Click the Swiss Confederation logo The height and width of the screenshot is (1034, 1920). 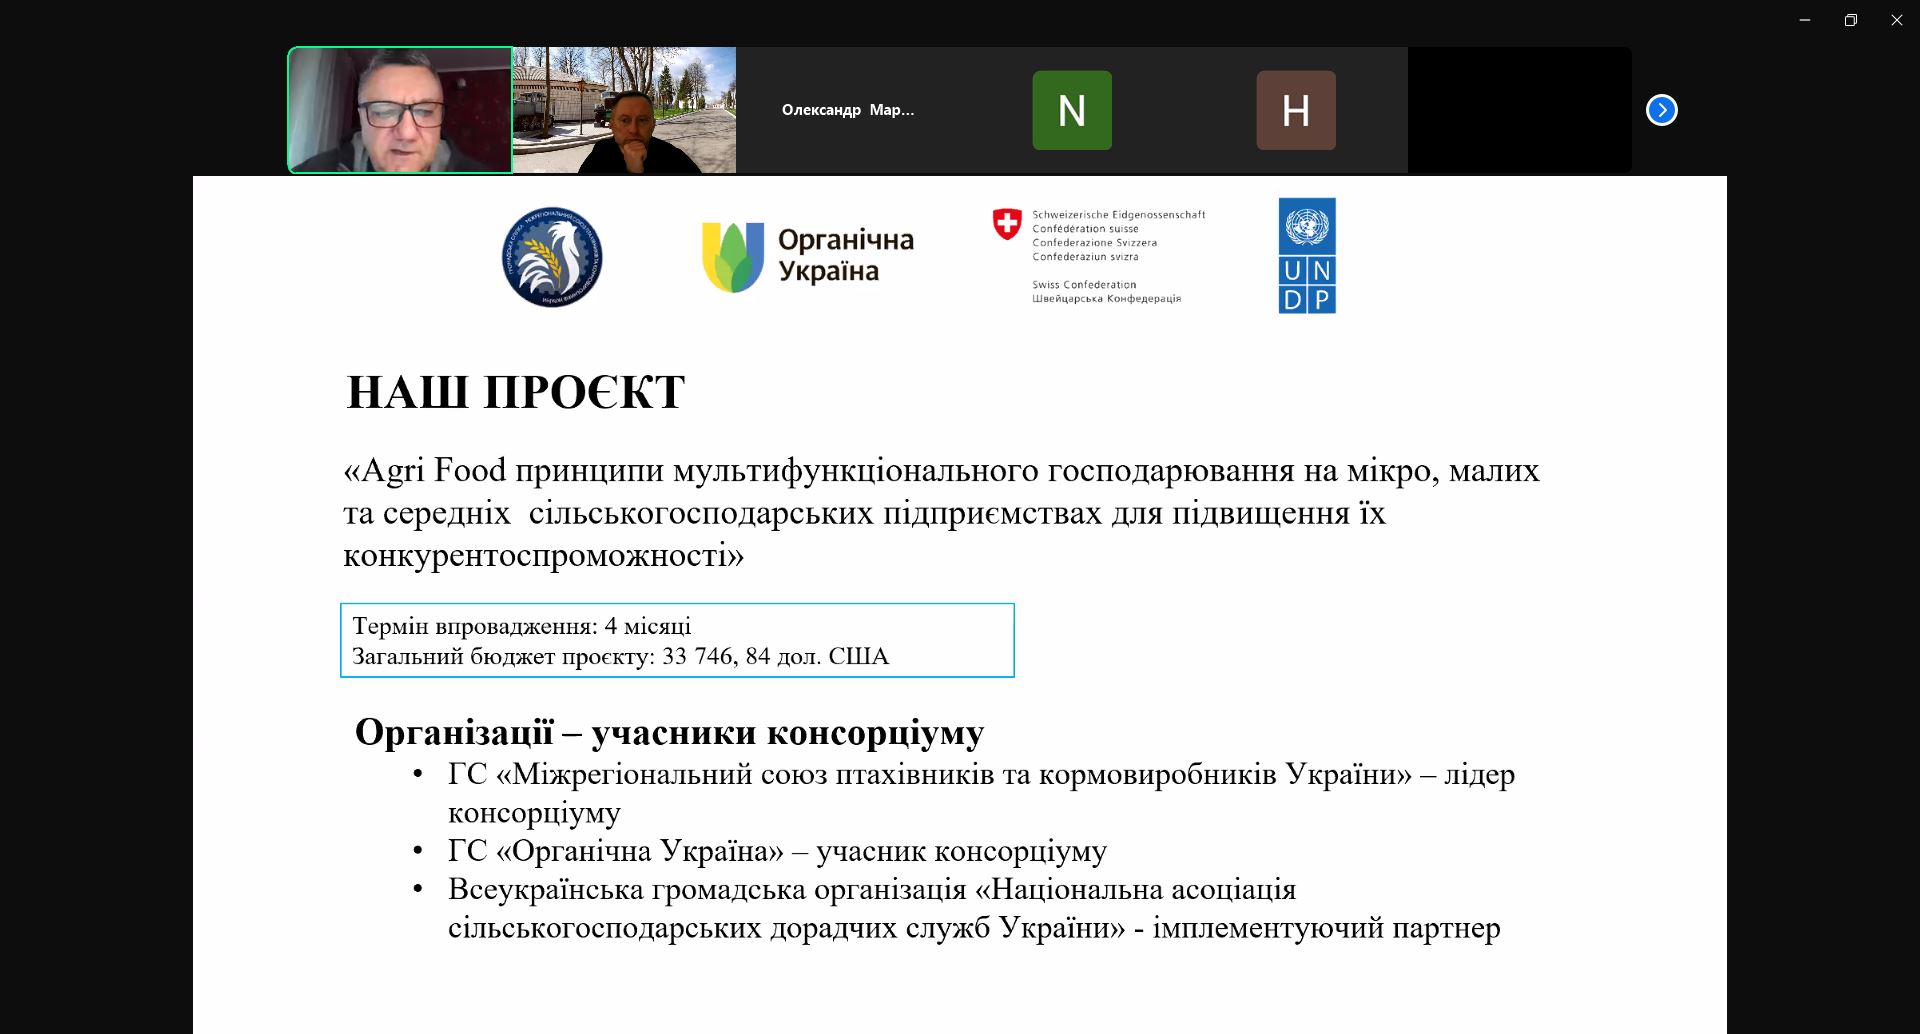[1099, 256]
